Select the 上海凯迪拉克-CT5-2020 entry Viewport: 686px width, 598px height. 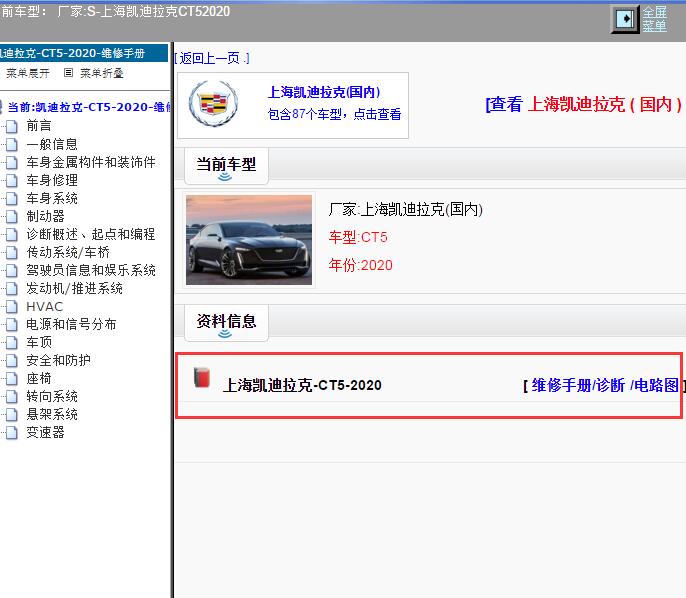coord(302,385)
